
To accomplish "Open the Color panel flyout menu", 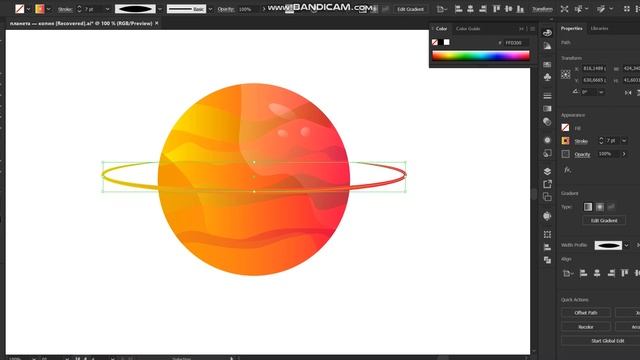I will tap(532, 29).
